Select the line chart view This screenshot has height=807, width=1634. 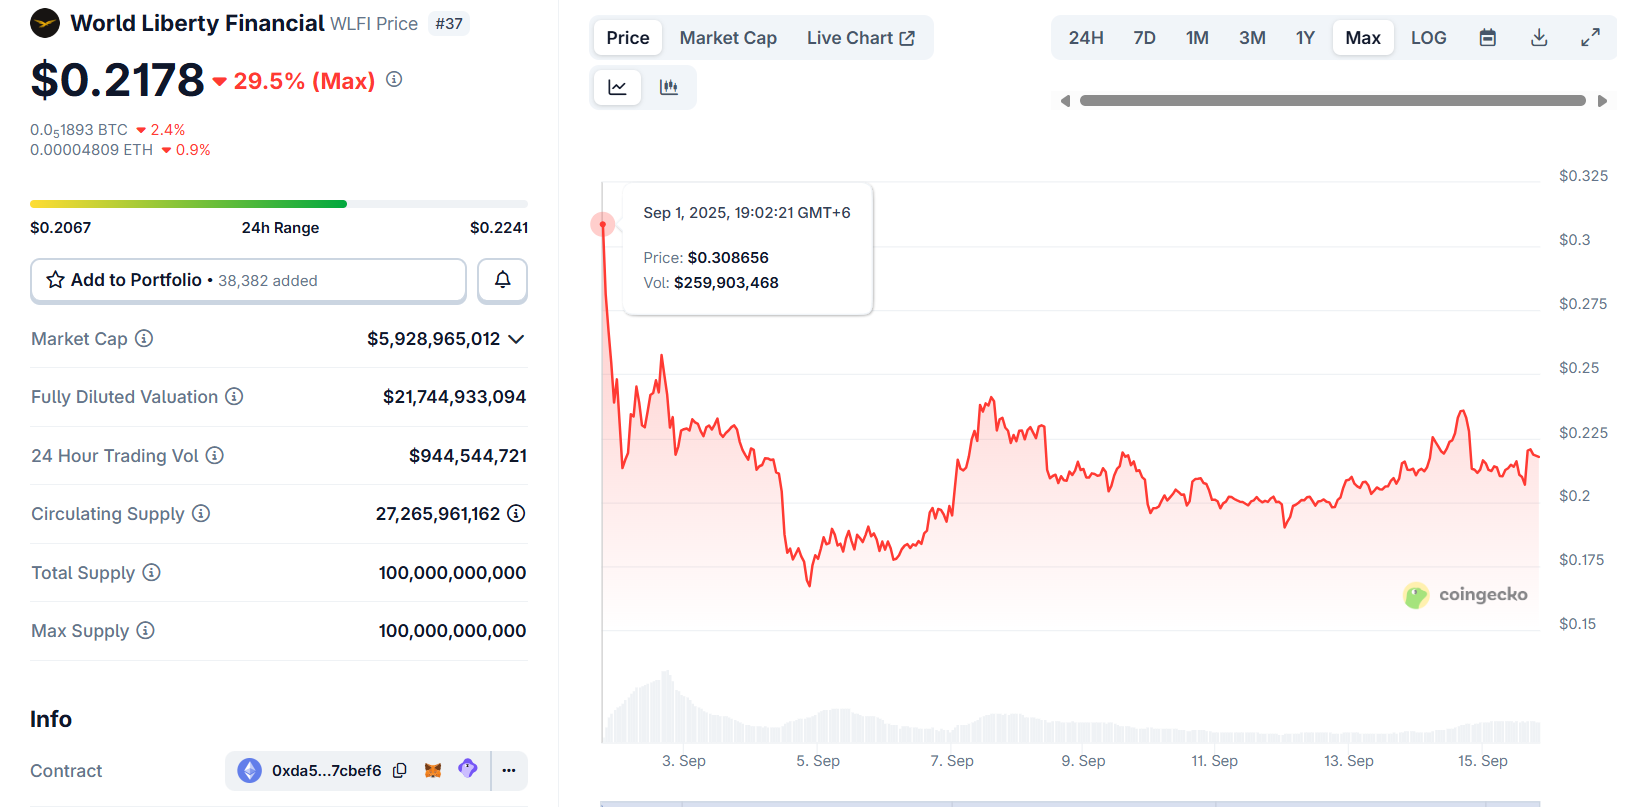[617, 87]
